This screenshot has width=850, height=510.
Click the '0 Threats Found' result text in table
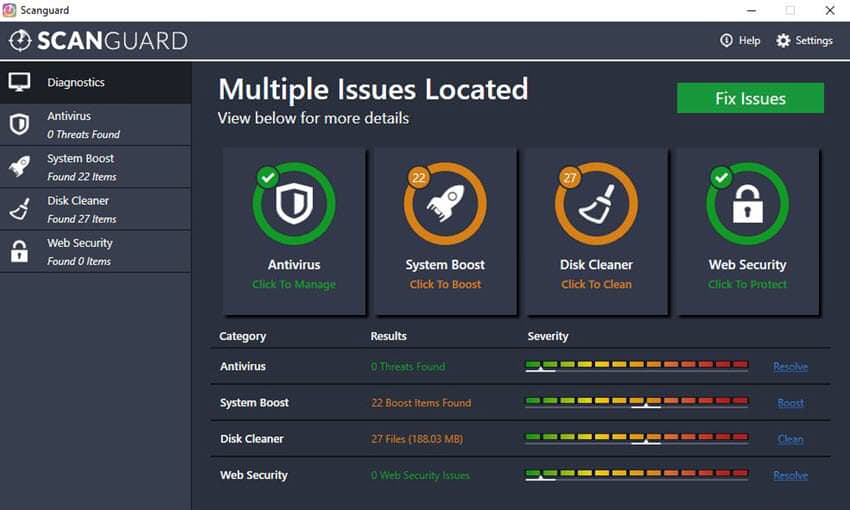408,367
